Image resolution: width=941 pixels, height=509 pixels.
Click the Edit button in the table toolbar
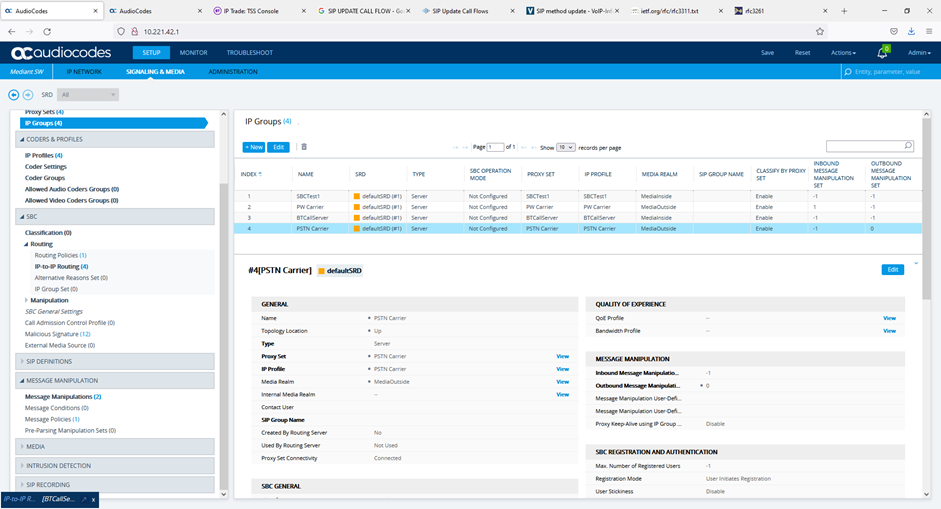point(279,147)
